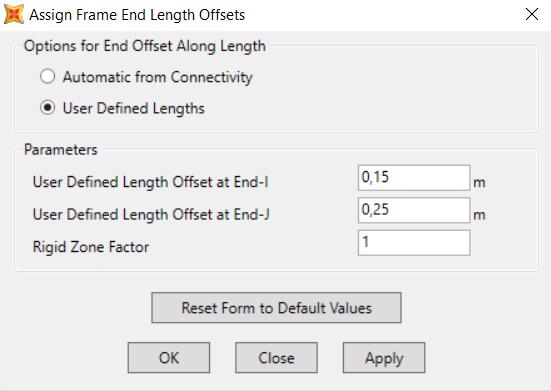
Task: Click the SAP2000 icon in the title bar
Action: pos(14,15)
